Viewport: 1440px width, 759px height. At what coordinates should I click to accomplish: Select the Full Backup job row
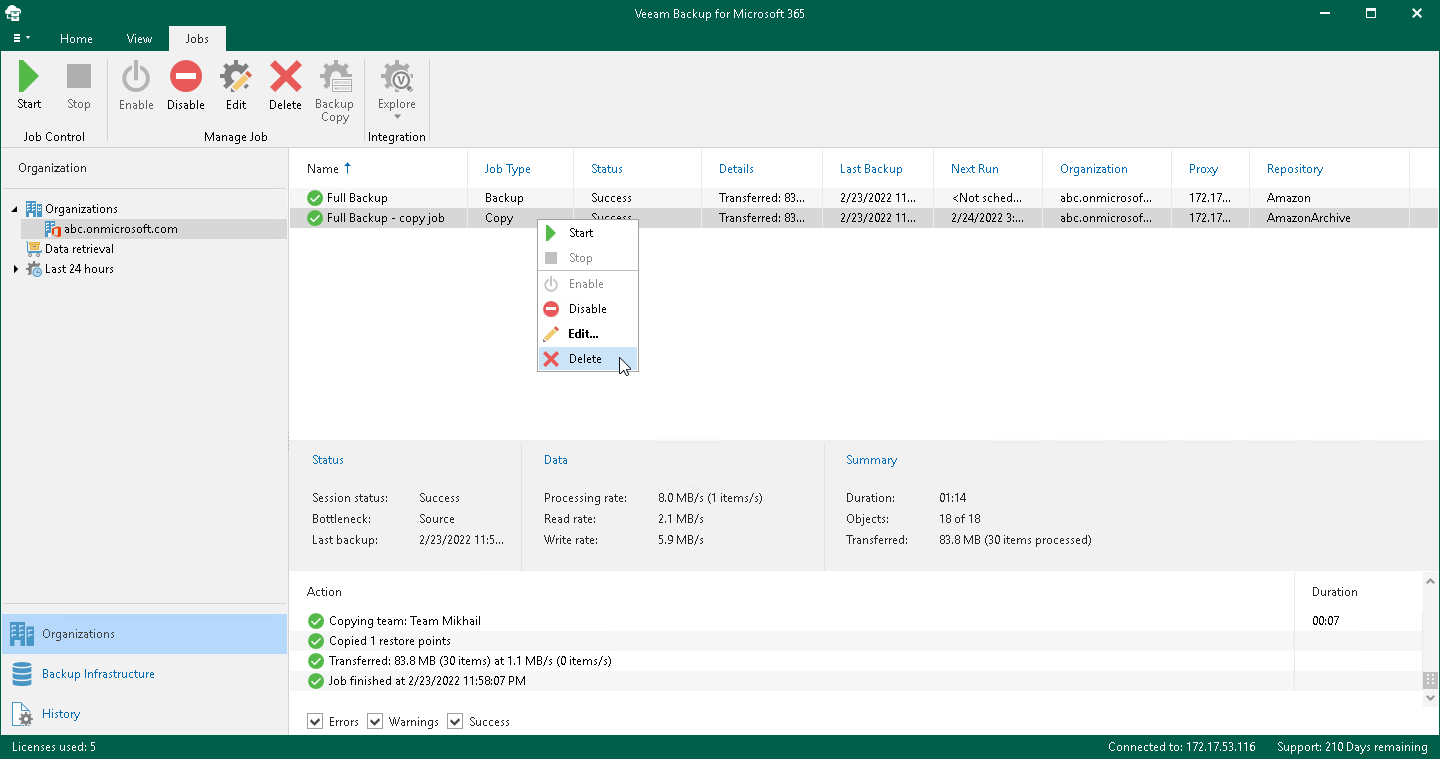[864, 198]
